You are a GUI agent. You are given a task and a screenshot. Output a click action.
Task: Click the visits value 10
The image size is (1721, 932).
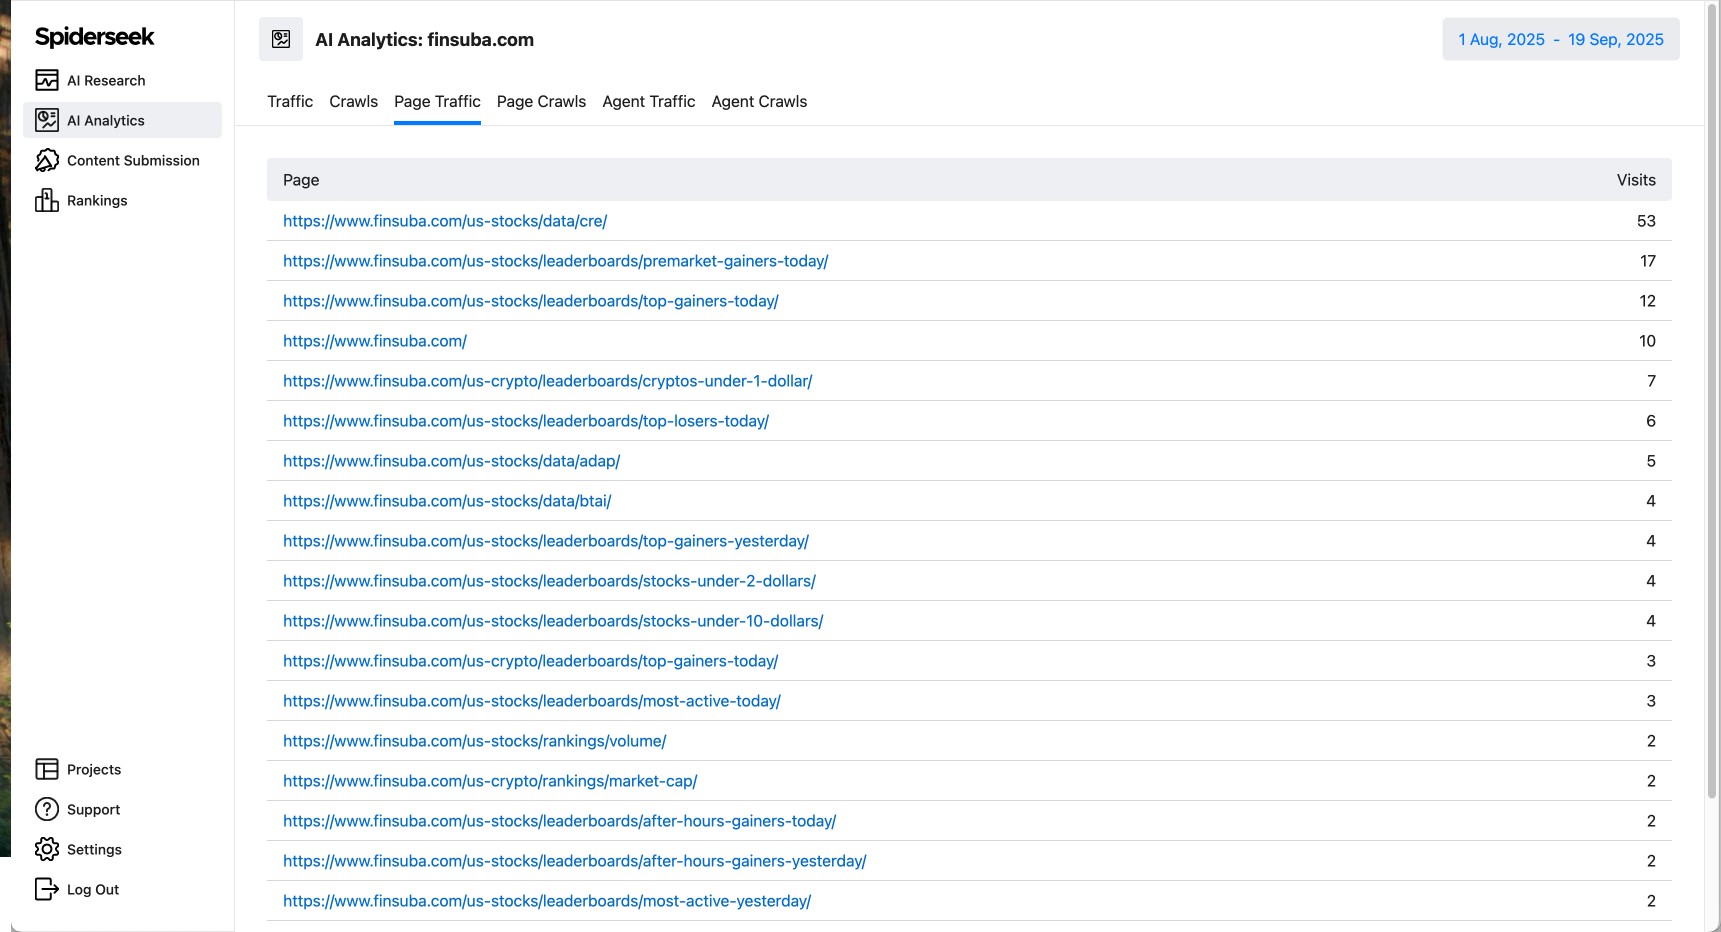point(1647,341)
